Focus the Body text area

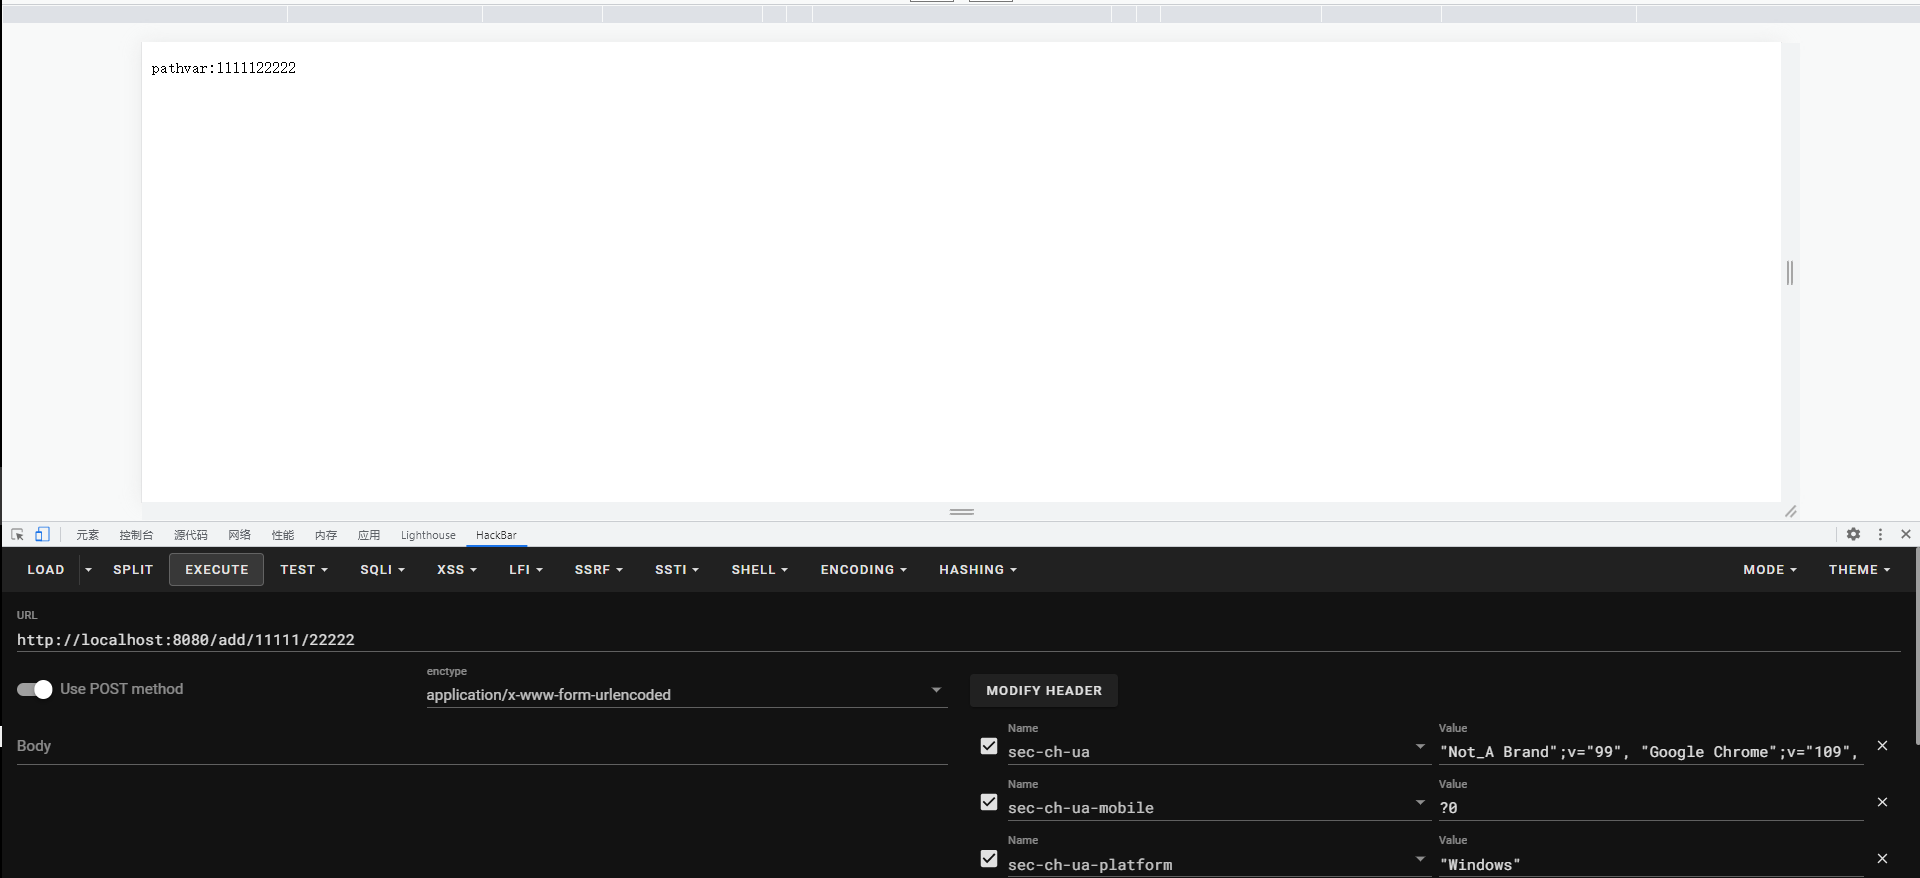point(482,746)
